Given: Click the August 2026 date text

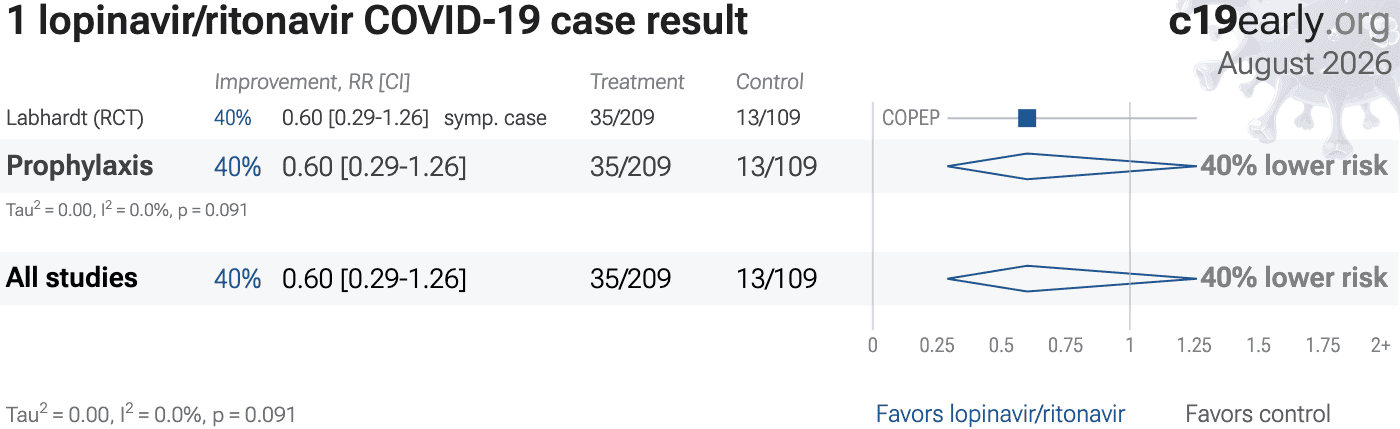Looking at the screenshot, I should [x=1305, y=64].
